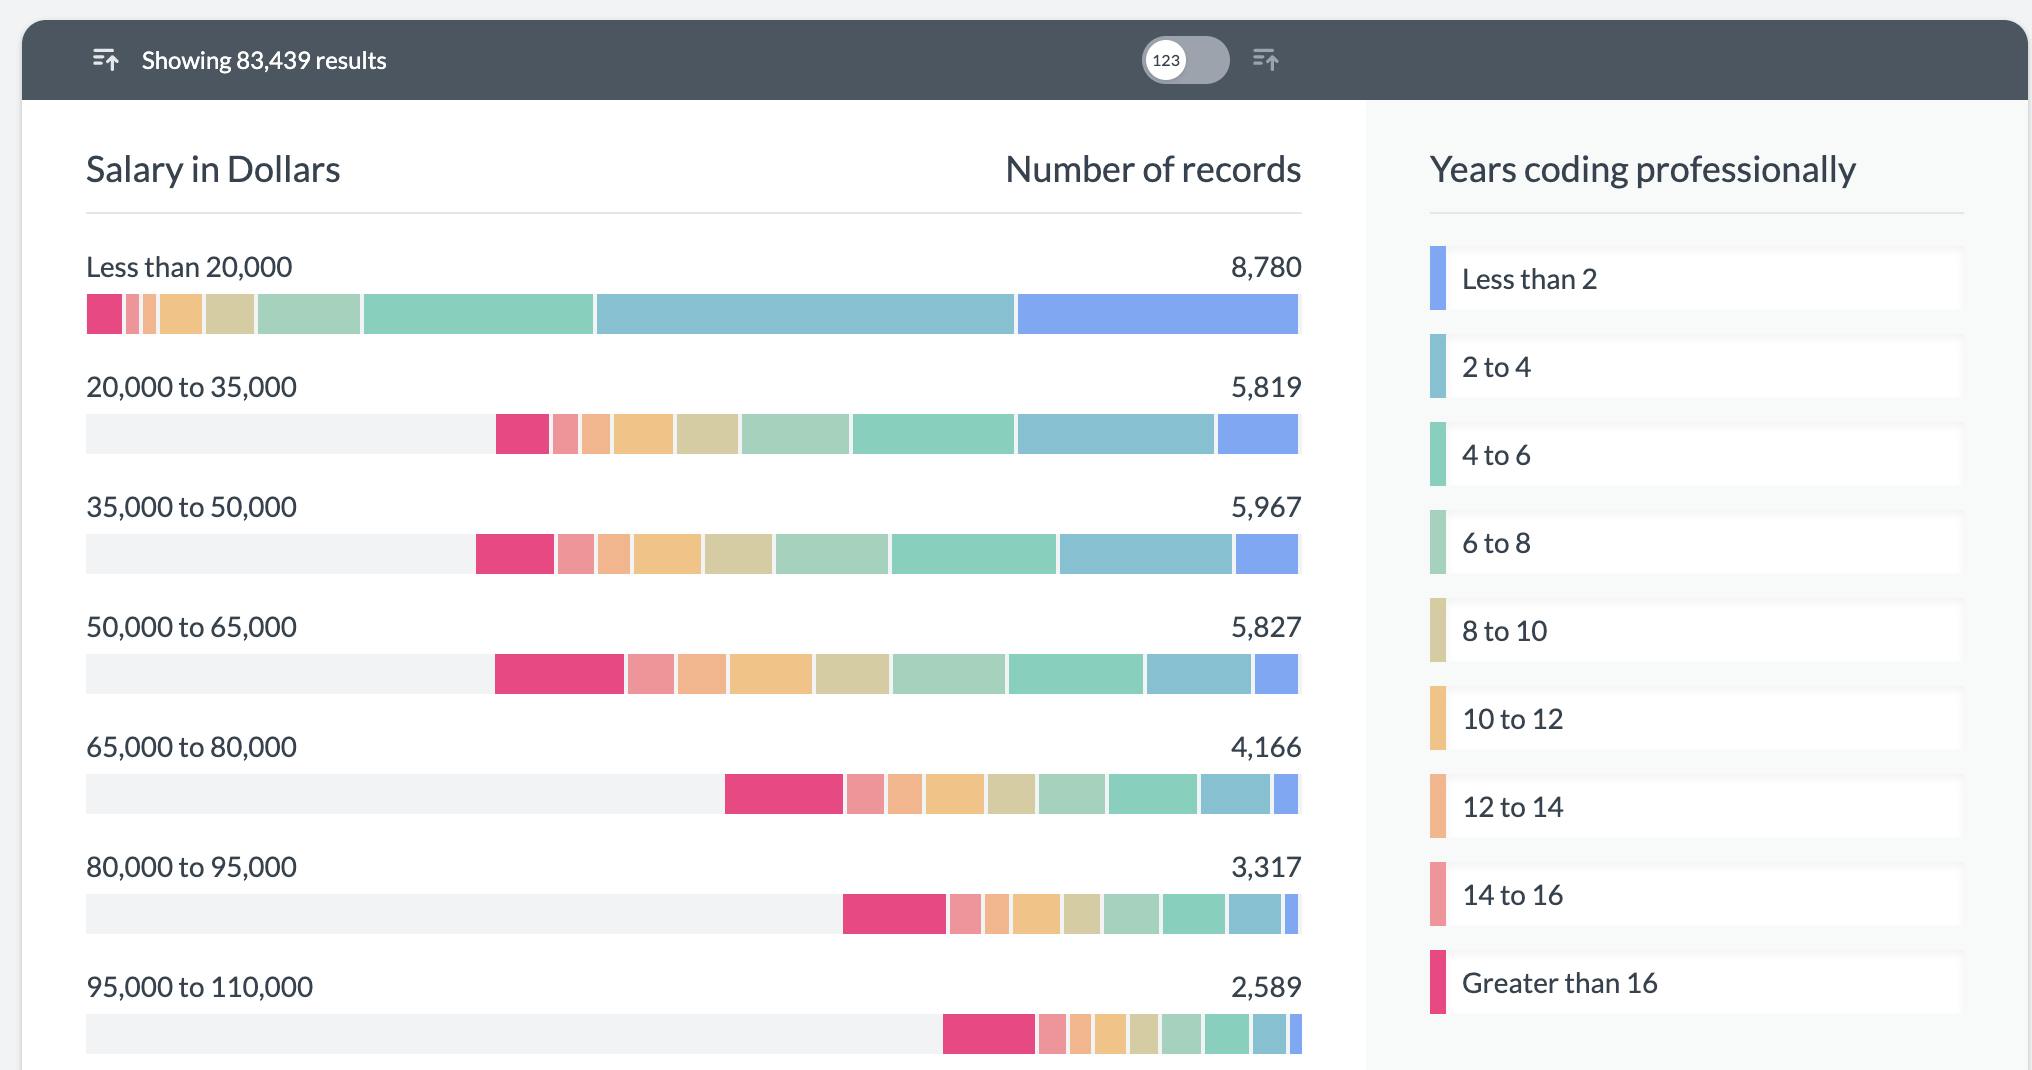
Task: Click the 'Salary in Dollars' column header
Action: [212, 169]
